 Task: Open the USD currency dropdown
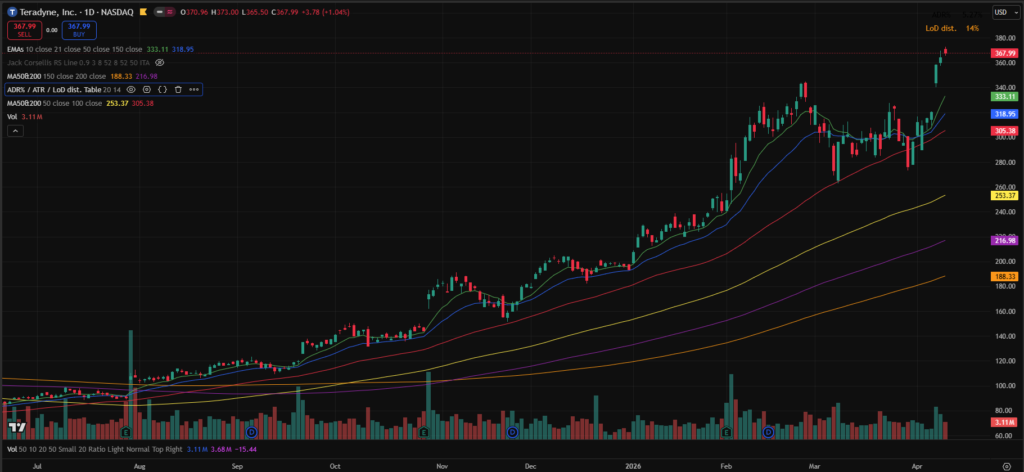1001,11
